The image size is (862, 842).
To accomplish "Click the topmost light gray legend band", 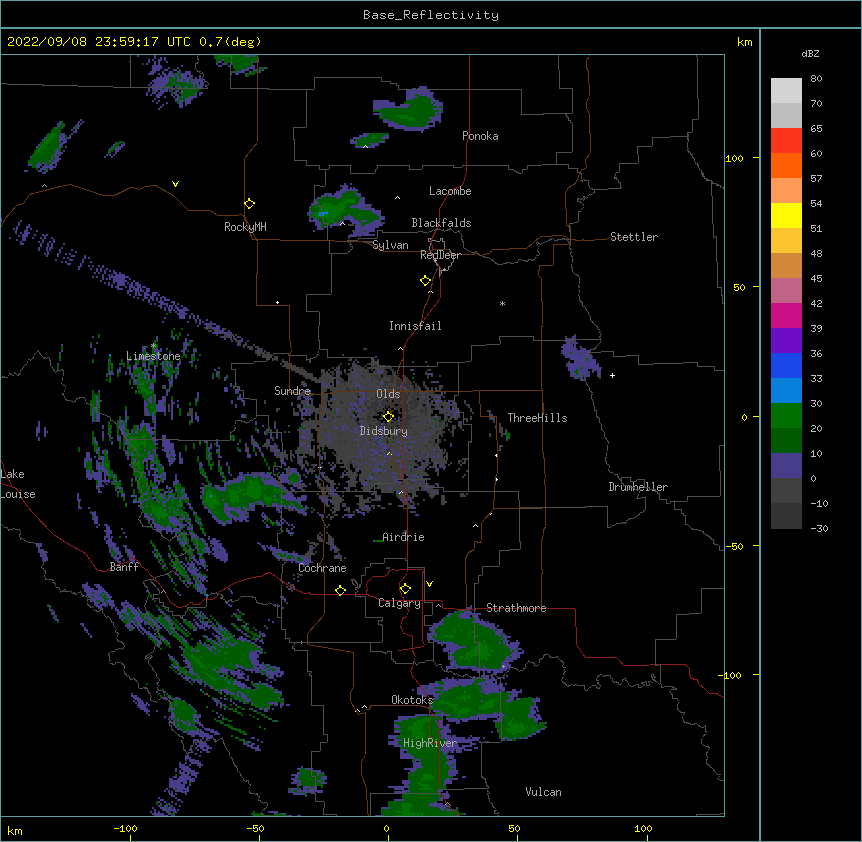I will (x=786, y=91).
